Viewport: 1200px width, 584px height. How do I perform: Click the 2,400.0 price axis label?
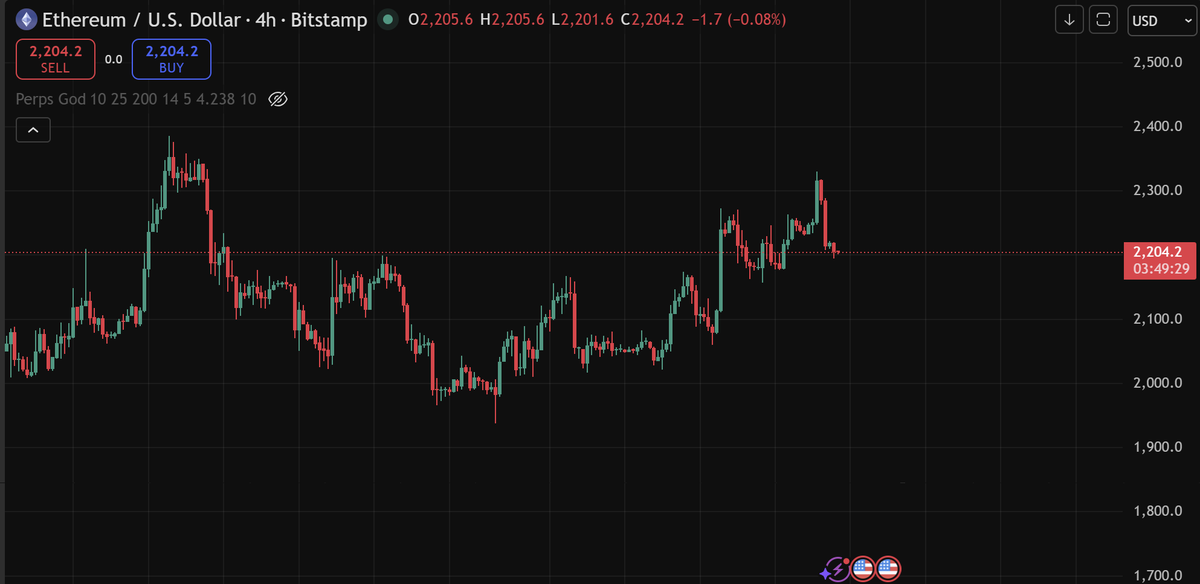coord(1158,127)
